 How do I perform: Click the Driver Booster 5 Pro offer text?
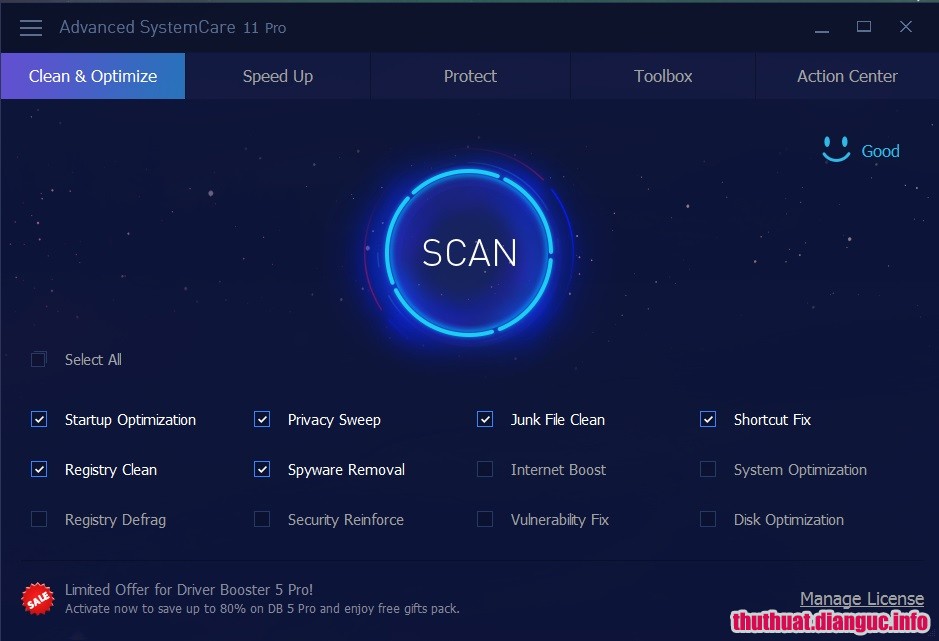[190, 589]
